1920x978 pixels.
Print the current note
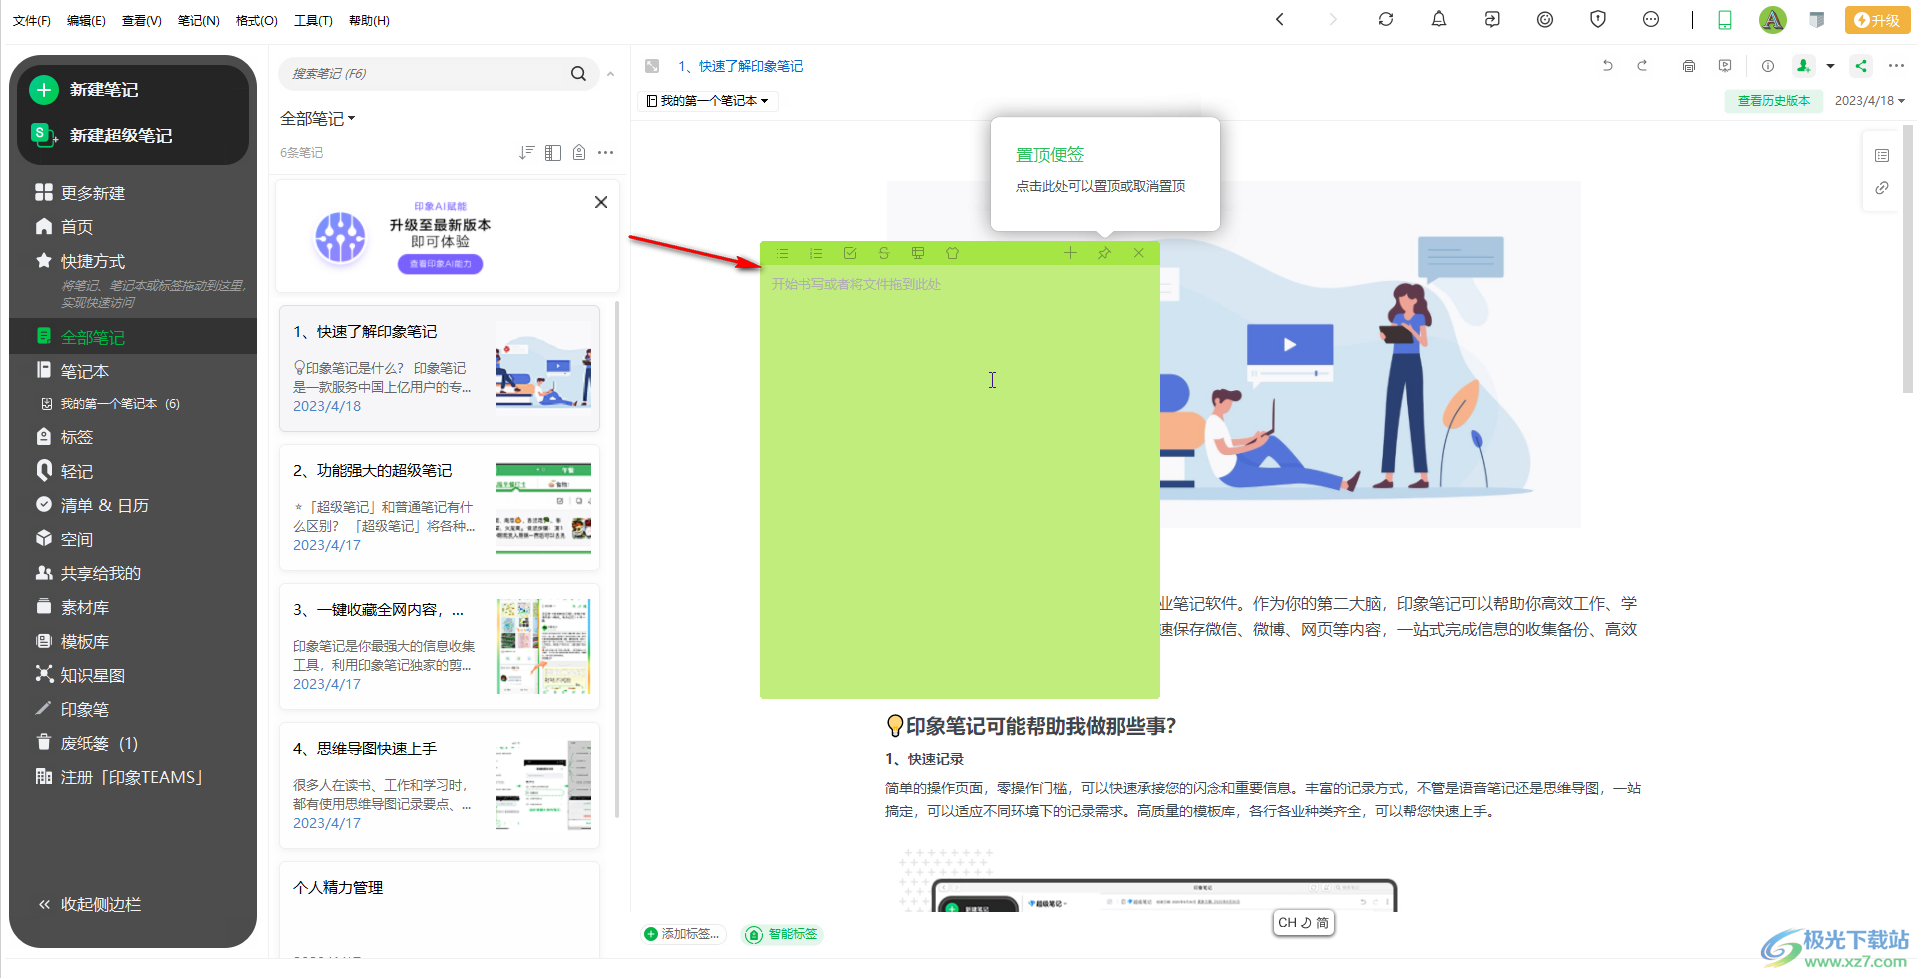[x=1689, y=66]
